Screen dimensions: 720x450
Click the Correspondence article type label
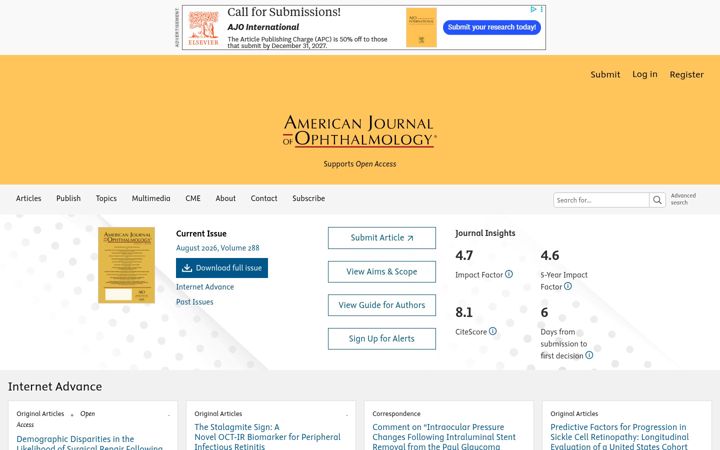coord(396,414)
